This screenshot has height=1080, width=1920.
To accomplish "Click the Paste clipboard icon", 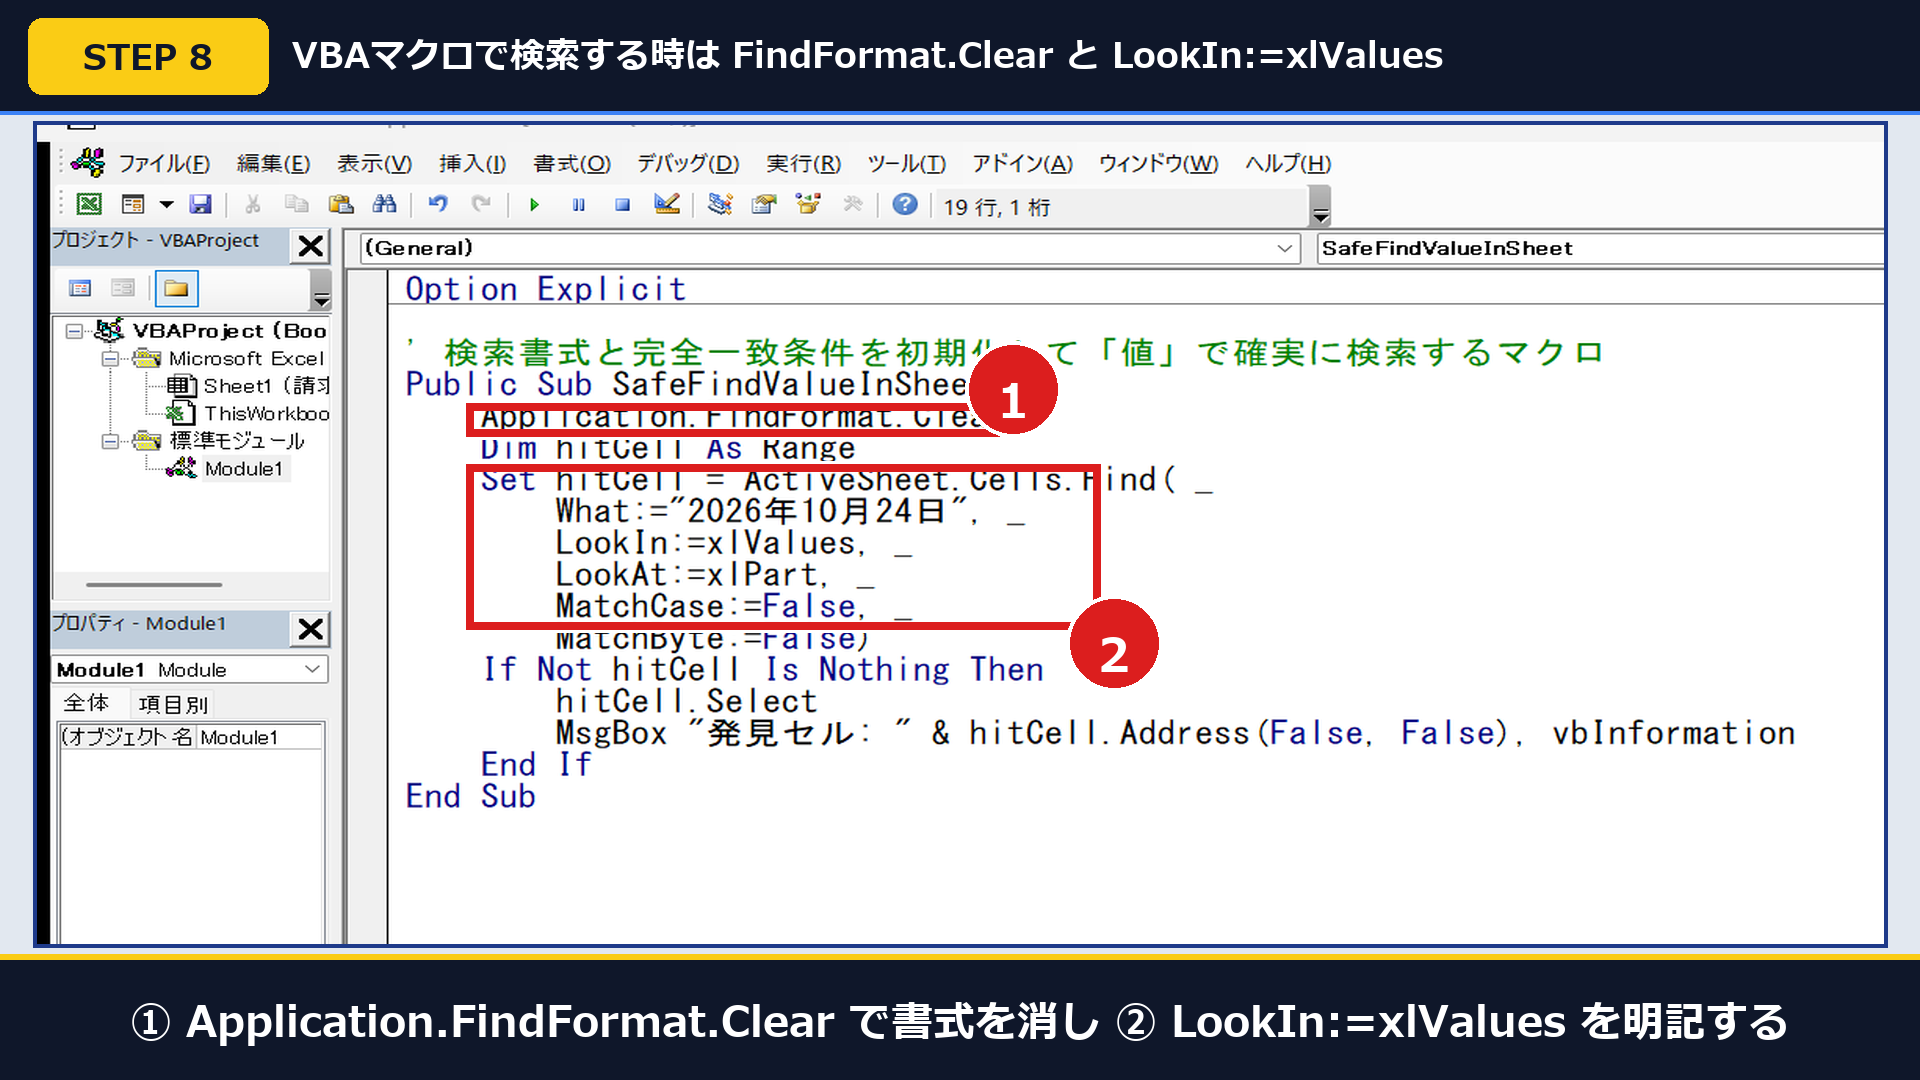I will click(x=341, y=205).
